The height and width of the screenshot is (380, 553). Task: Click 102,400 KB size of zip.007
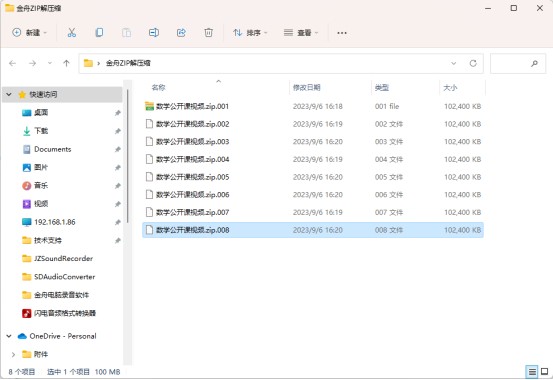pyautogui.click(x=462, y=212)
